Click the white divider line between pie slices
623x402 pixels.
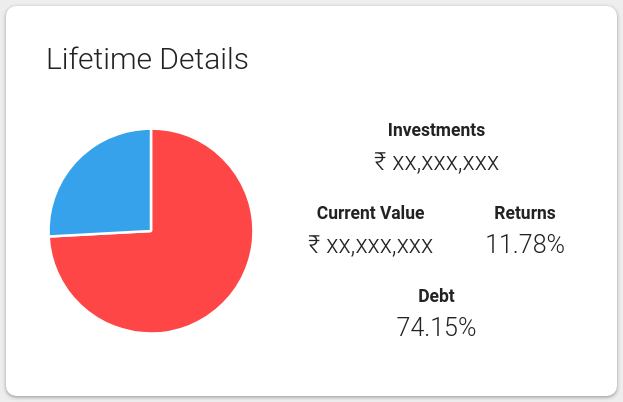[x=151, y=181]
